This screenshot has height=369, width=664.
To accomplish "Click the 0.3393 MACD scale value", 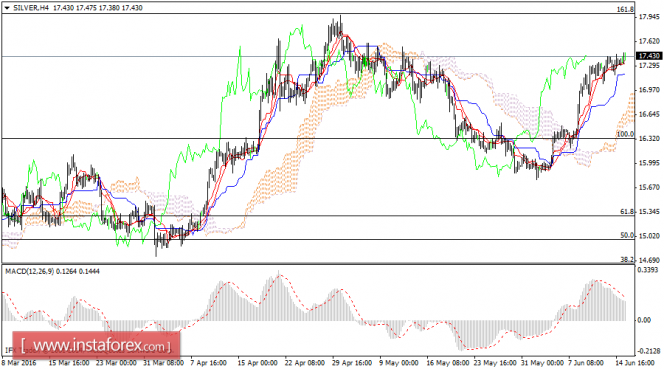I will [649, 270].
